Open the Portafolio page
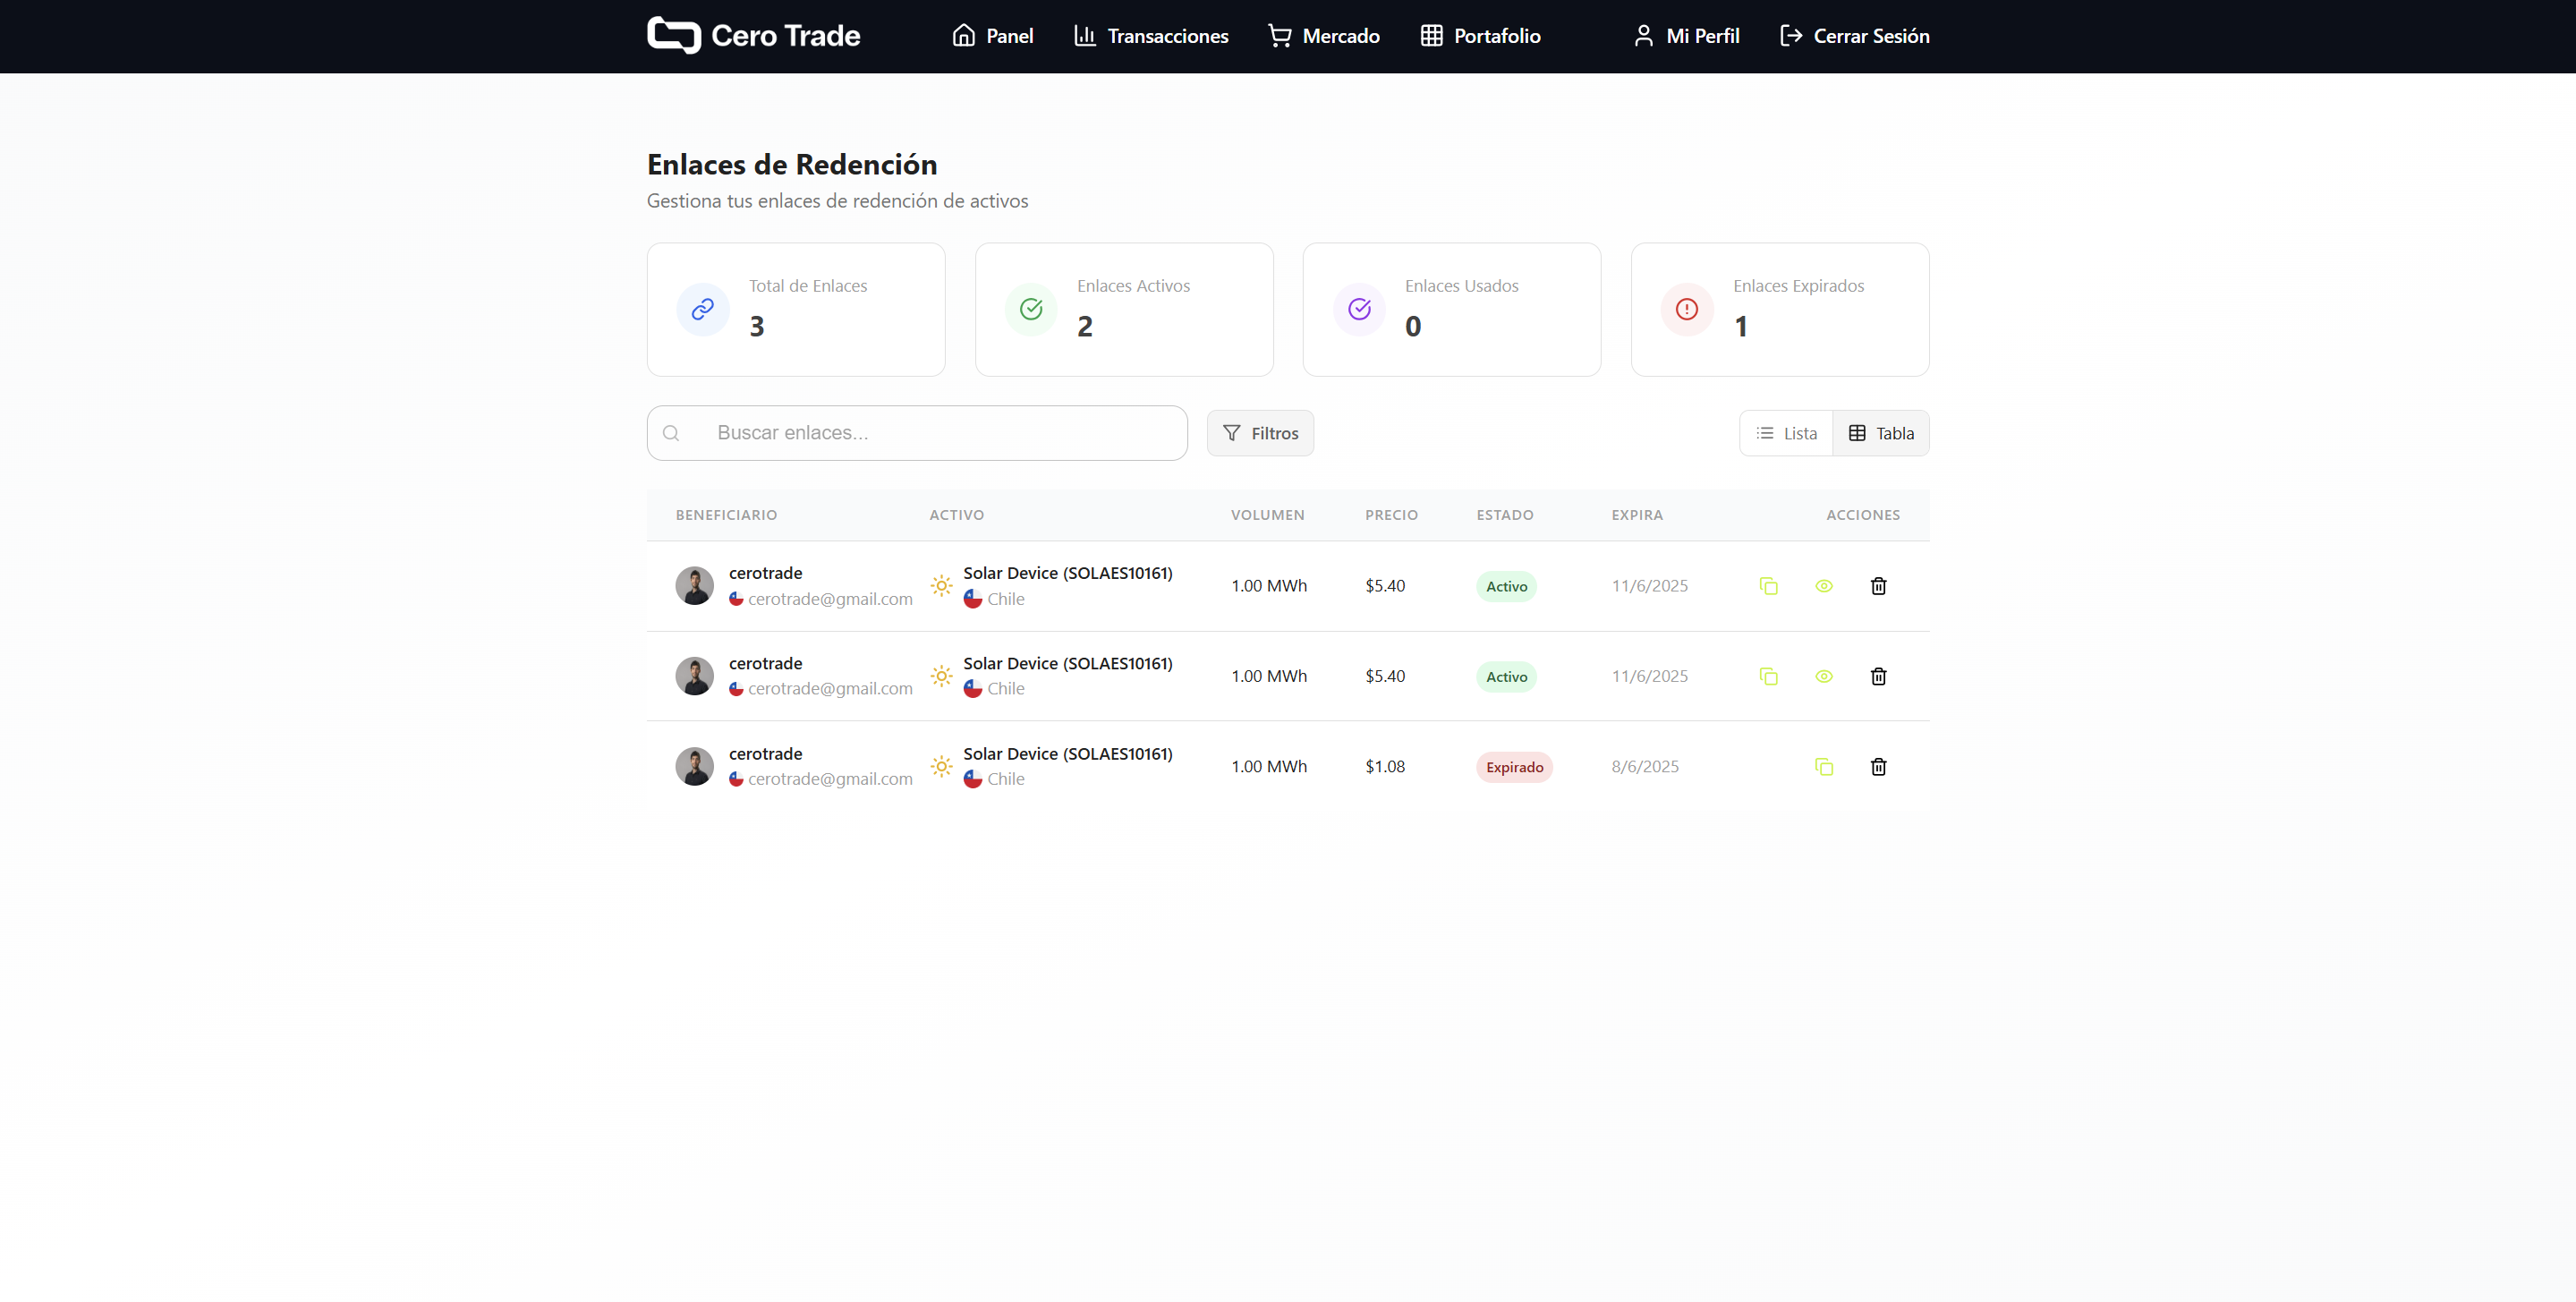Viewport: 2576px width, 1302px height. (1480, 36)
